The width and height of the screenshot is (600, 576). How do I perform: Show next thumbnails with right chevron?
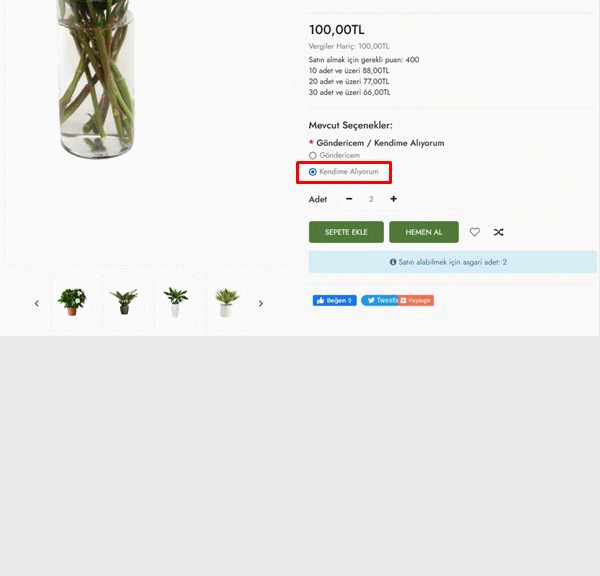point(261,304)
